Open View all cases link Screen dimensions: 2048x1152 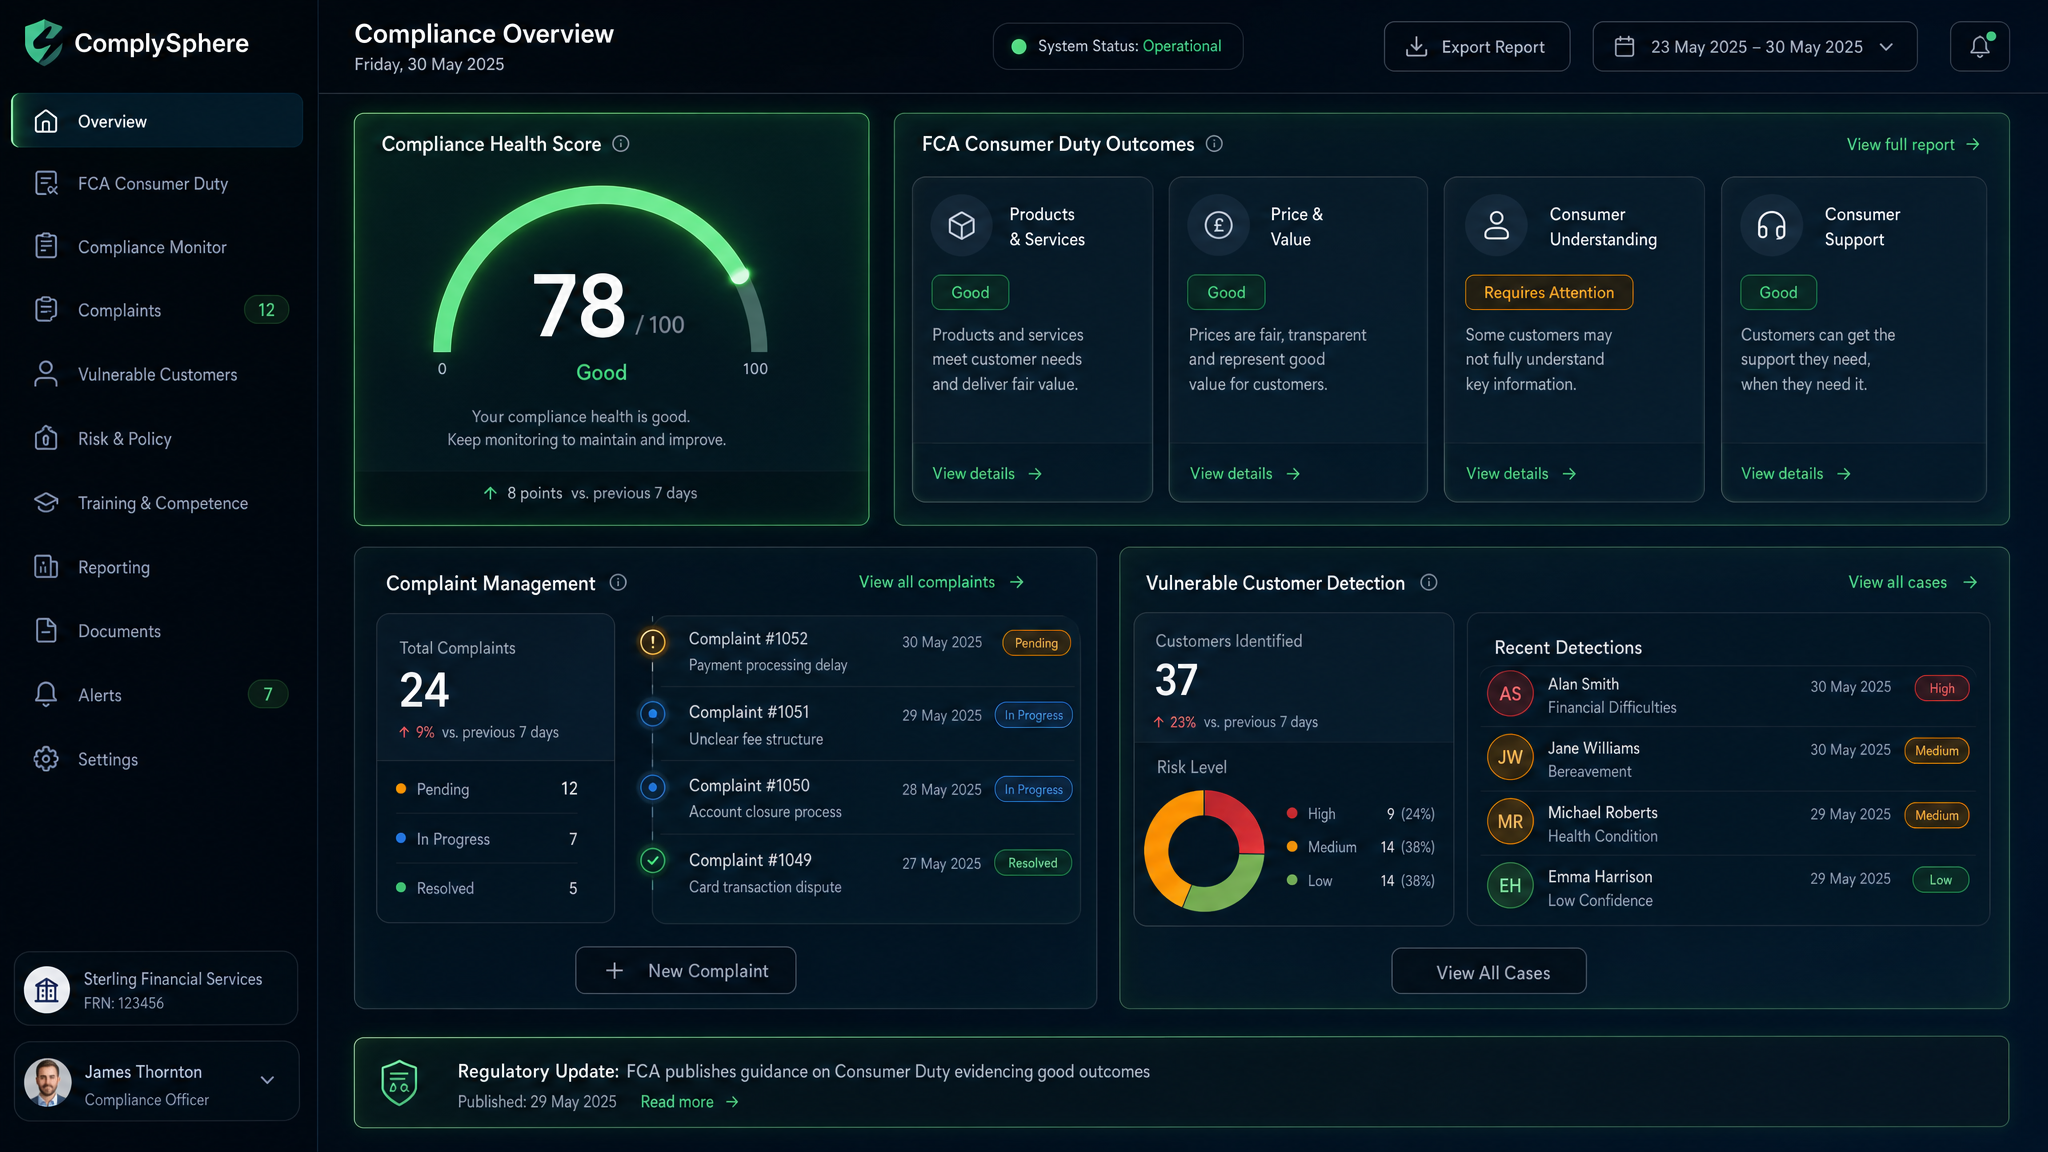pyautogui.click(x=1912, y=582)
